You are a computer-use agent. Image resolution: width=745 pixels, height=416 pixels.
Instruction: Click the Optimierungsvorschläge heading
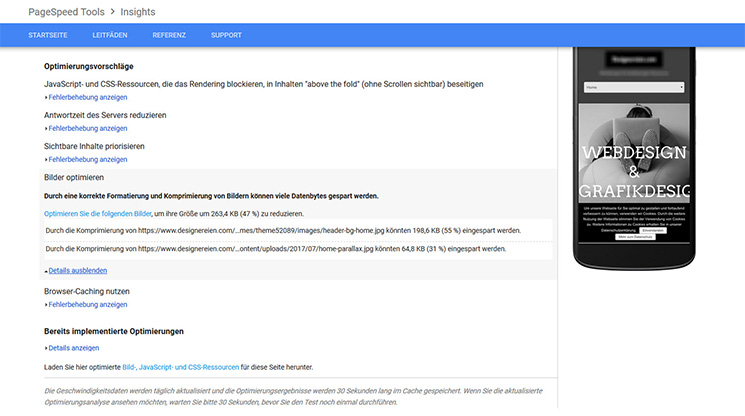[89, 66]
